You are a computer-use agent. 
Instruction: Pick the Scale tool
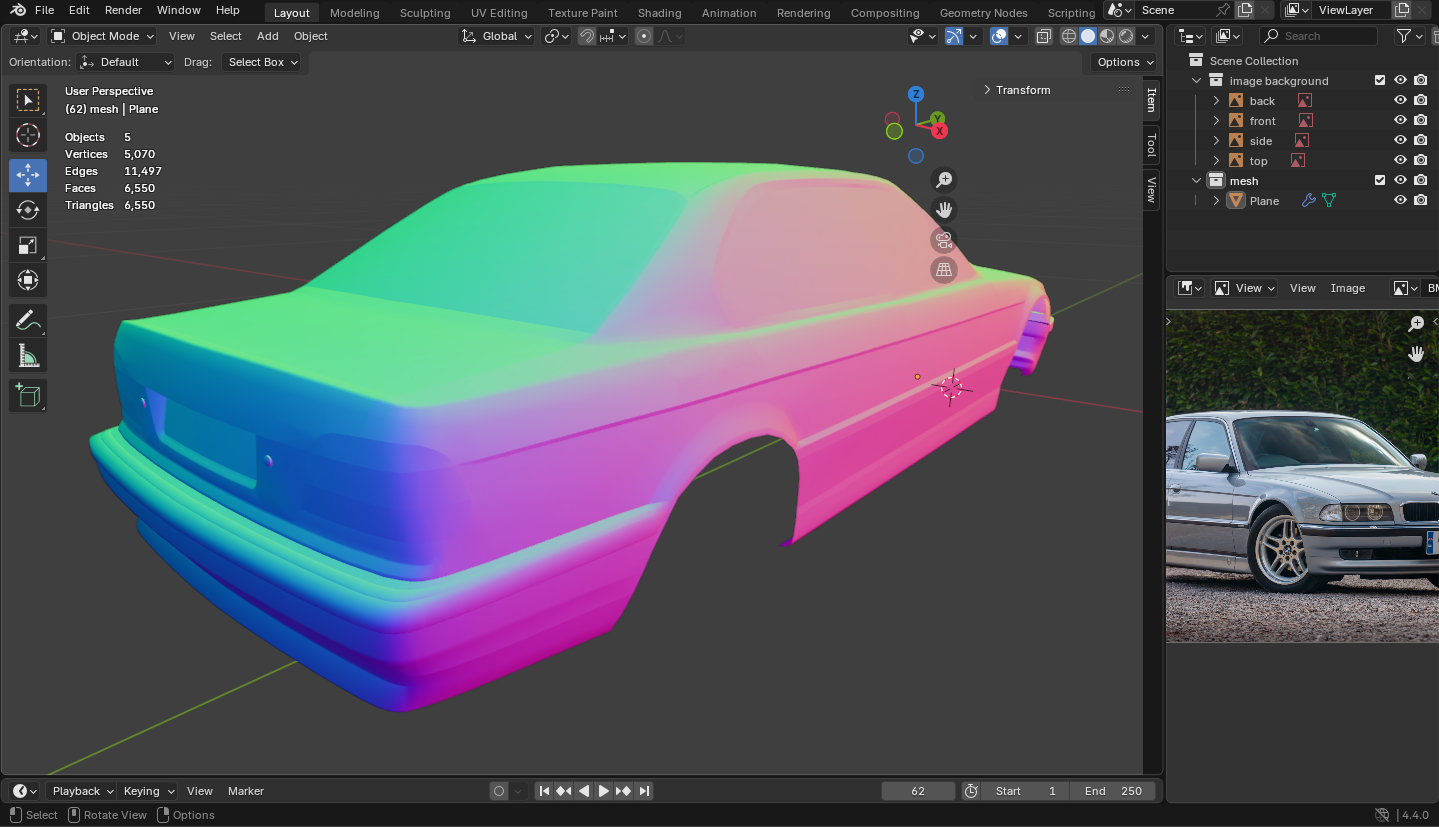tap(28, 245)
